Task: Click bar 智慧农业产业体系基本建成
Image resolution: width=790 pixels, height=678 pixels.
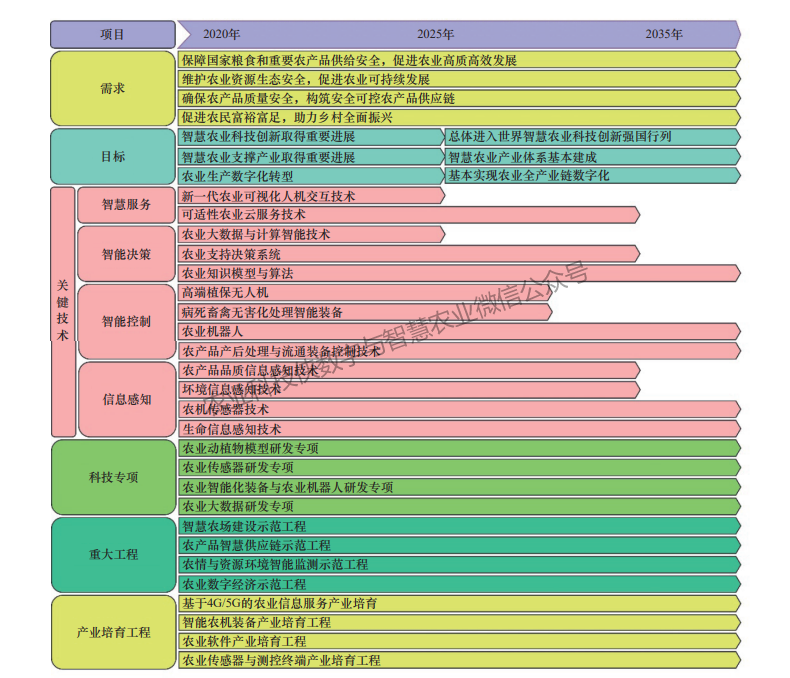Action: pyautogui.click(x=592, y=157)
